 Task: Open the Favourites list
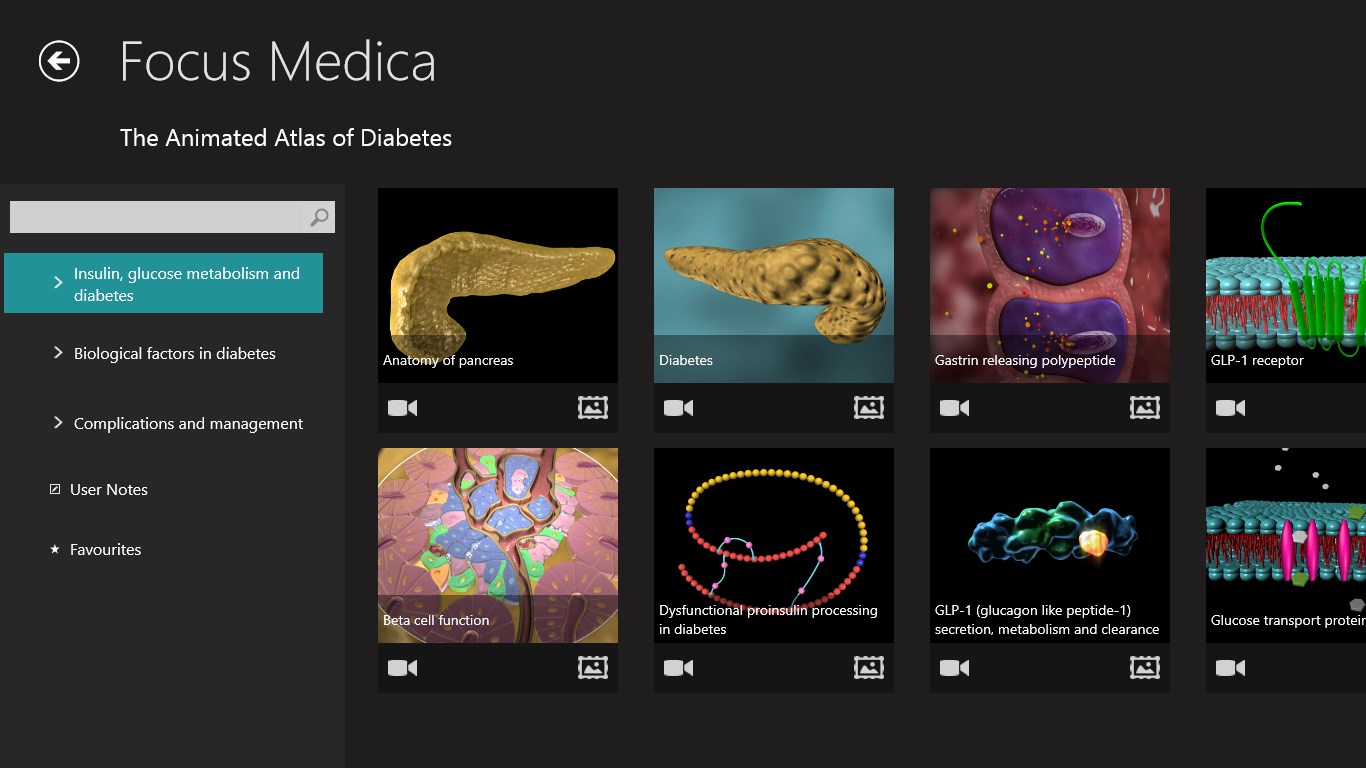[x=105, y=550]
